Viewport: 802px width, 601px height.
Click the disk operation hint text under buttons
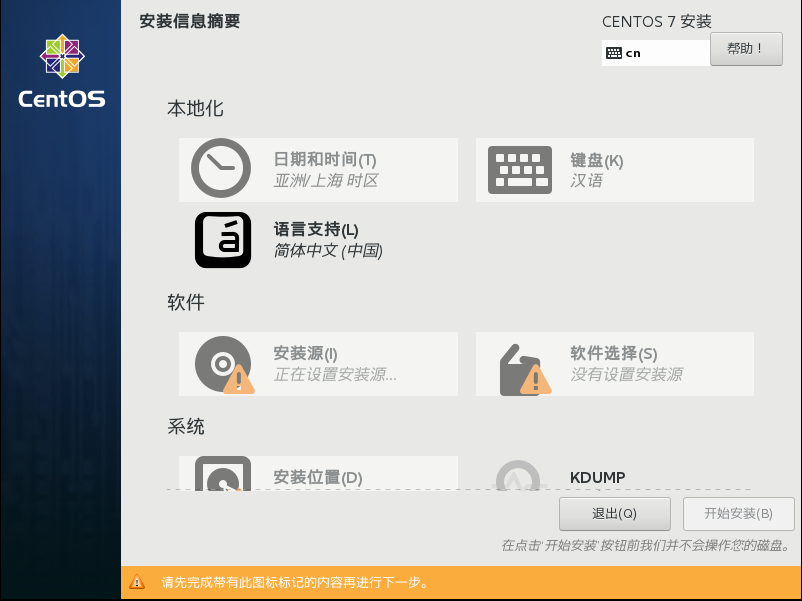tap(646, 545)
